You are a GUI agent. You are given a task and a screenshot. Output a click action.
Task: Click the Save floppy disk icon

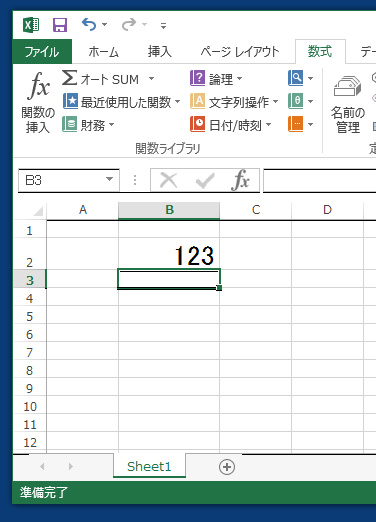(60, 25)
